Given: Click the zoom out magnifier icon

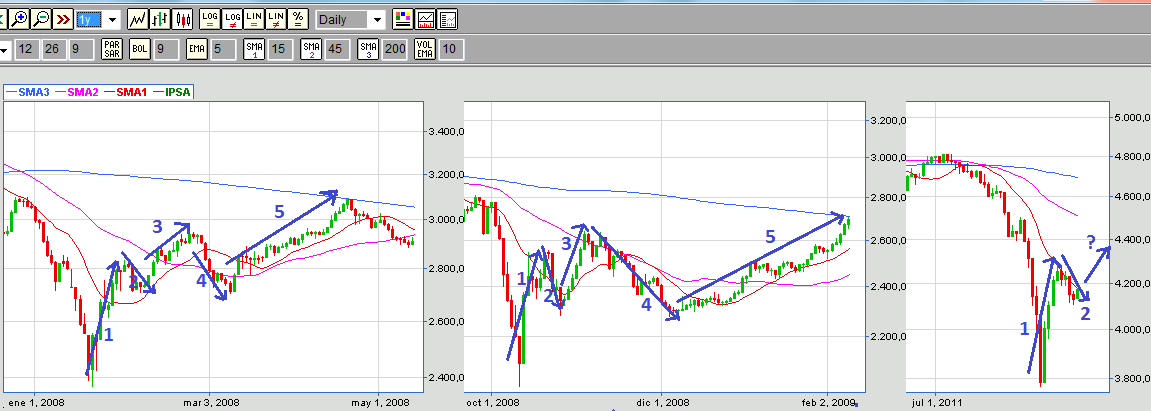Looking at the screenshot, I should click(41, 18).
